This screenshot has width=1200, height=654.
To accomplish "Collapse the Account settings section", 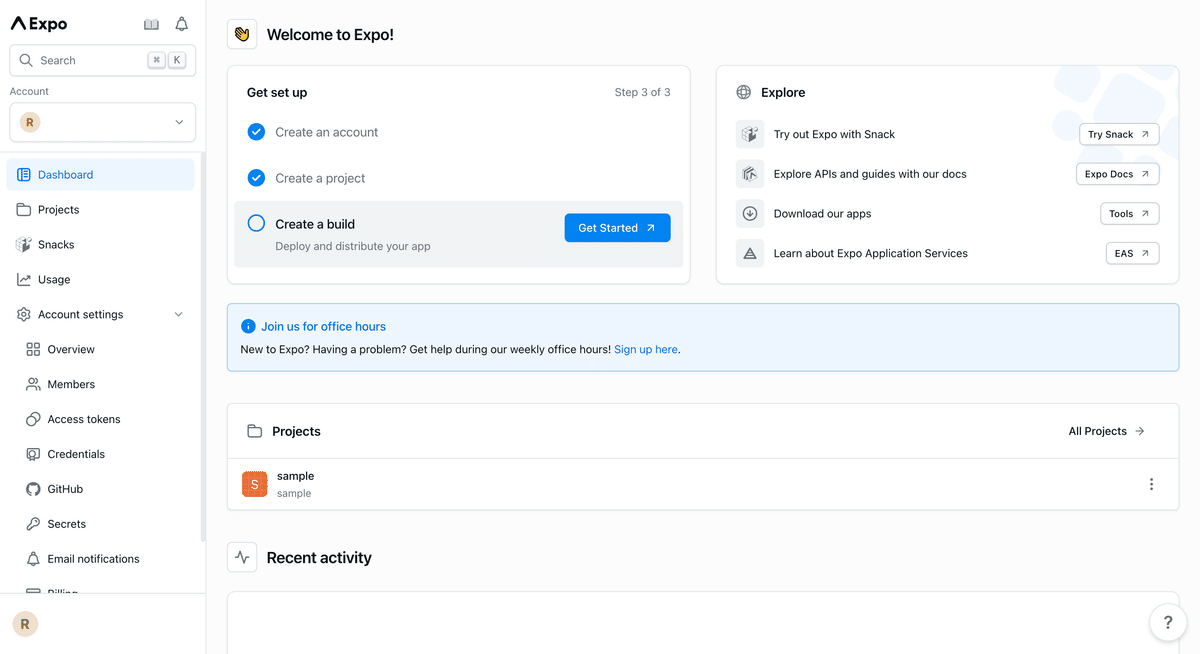I will coord(179,314).
